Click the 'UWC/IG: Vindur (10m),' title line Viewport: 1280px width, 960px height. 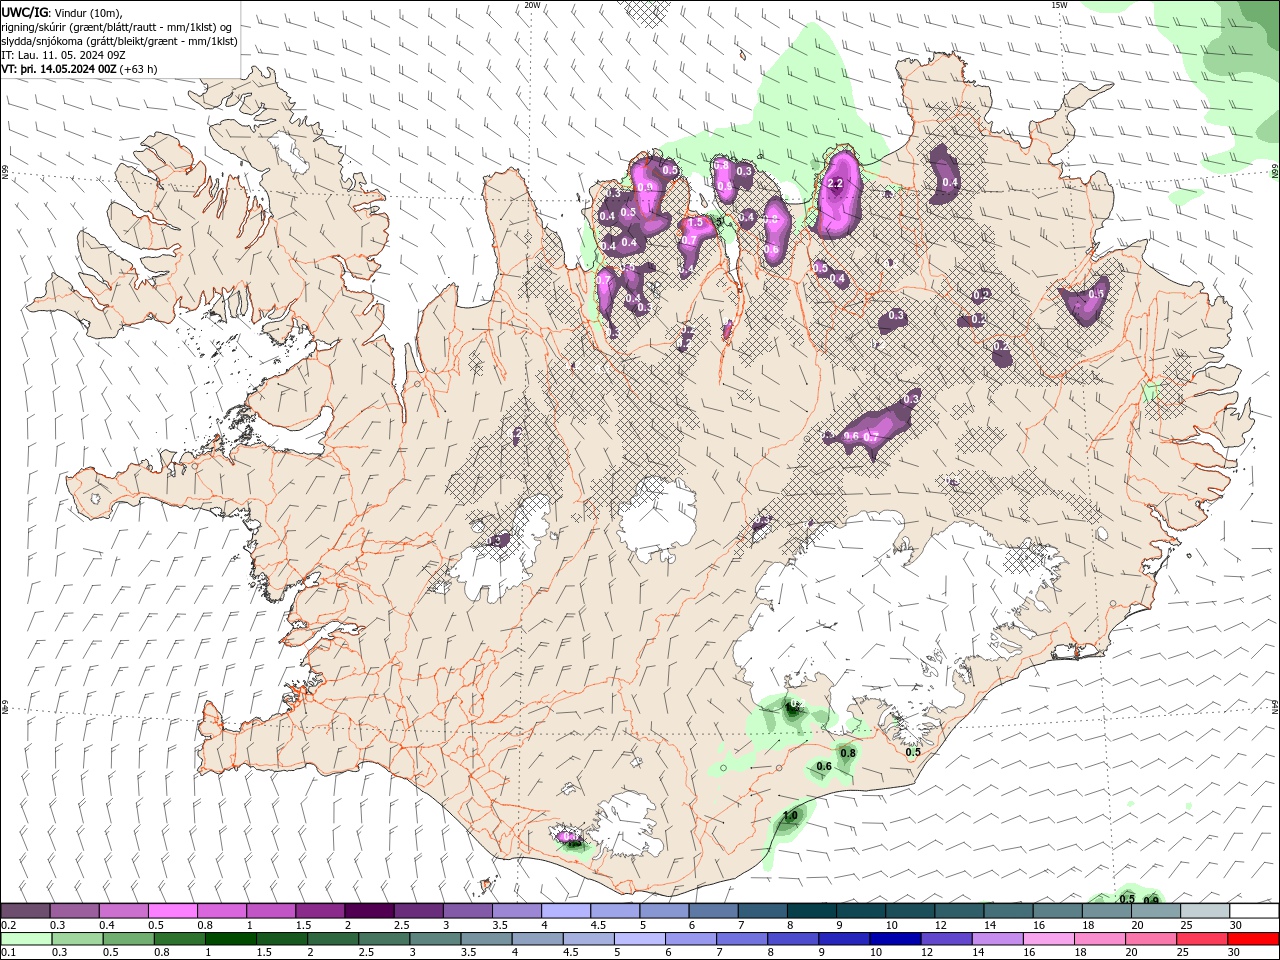[62, 12]
